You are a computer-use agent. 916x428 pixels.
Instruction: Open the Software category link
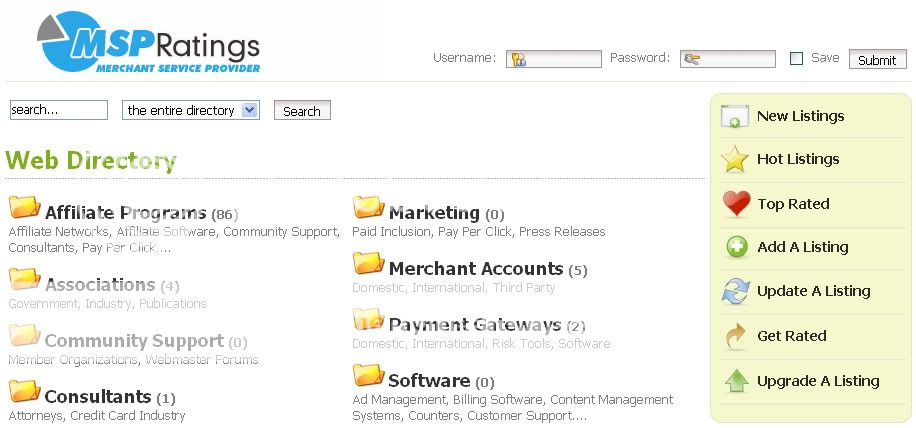[x=428, y=381]
